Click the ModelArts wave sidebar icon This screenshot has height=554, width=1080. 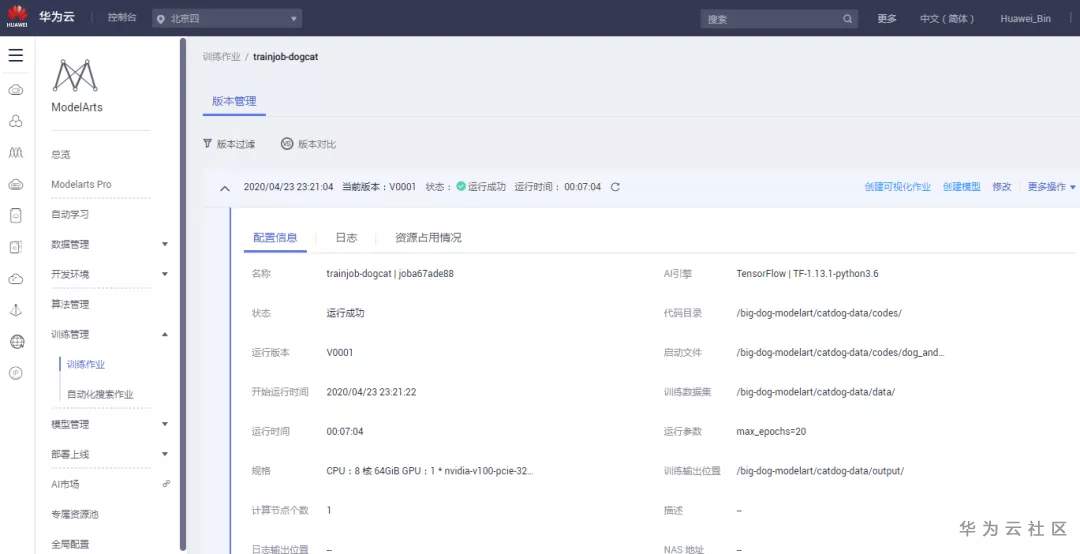coord(16,152)
